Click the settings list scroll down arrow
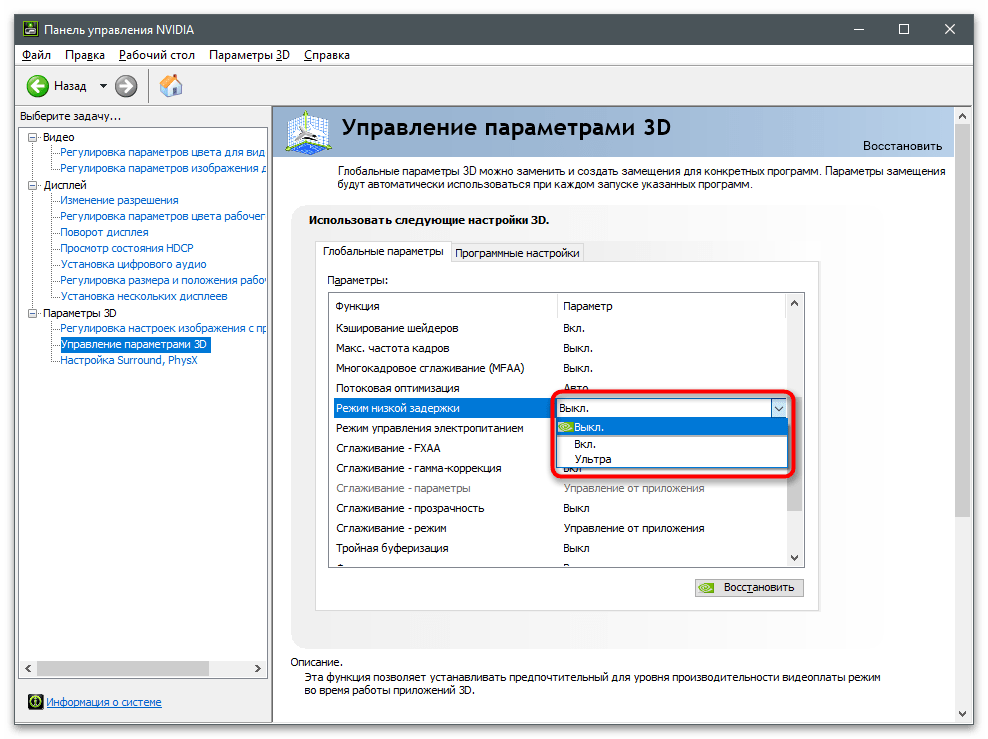988x739 pixels. tap(795, 558)
